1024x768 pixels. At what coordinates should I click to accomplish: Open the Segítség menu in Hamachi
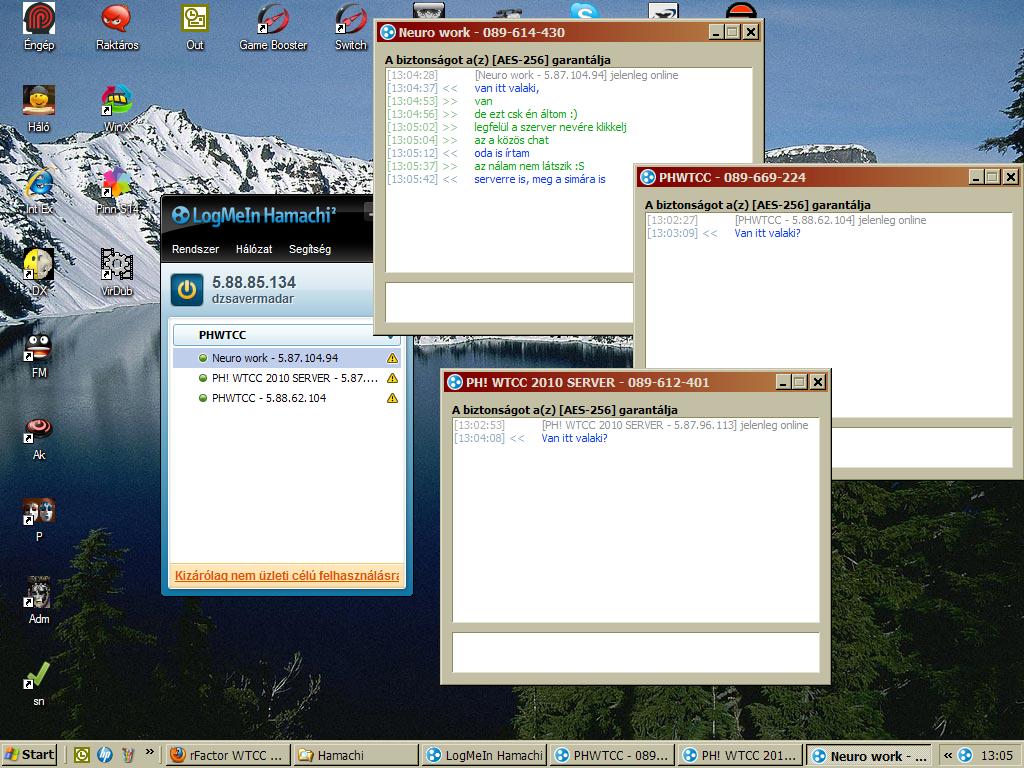click(x=310, y=249)
